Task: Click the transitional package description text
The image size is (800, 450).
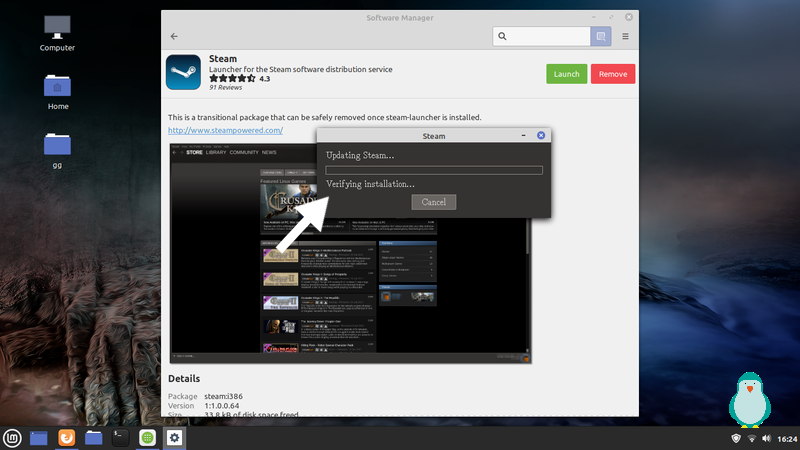Action: (x=324, y=117)
